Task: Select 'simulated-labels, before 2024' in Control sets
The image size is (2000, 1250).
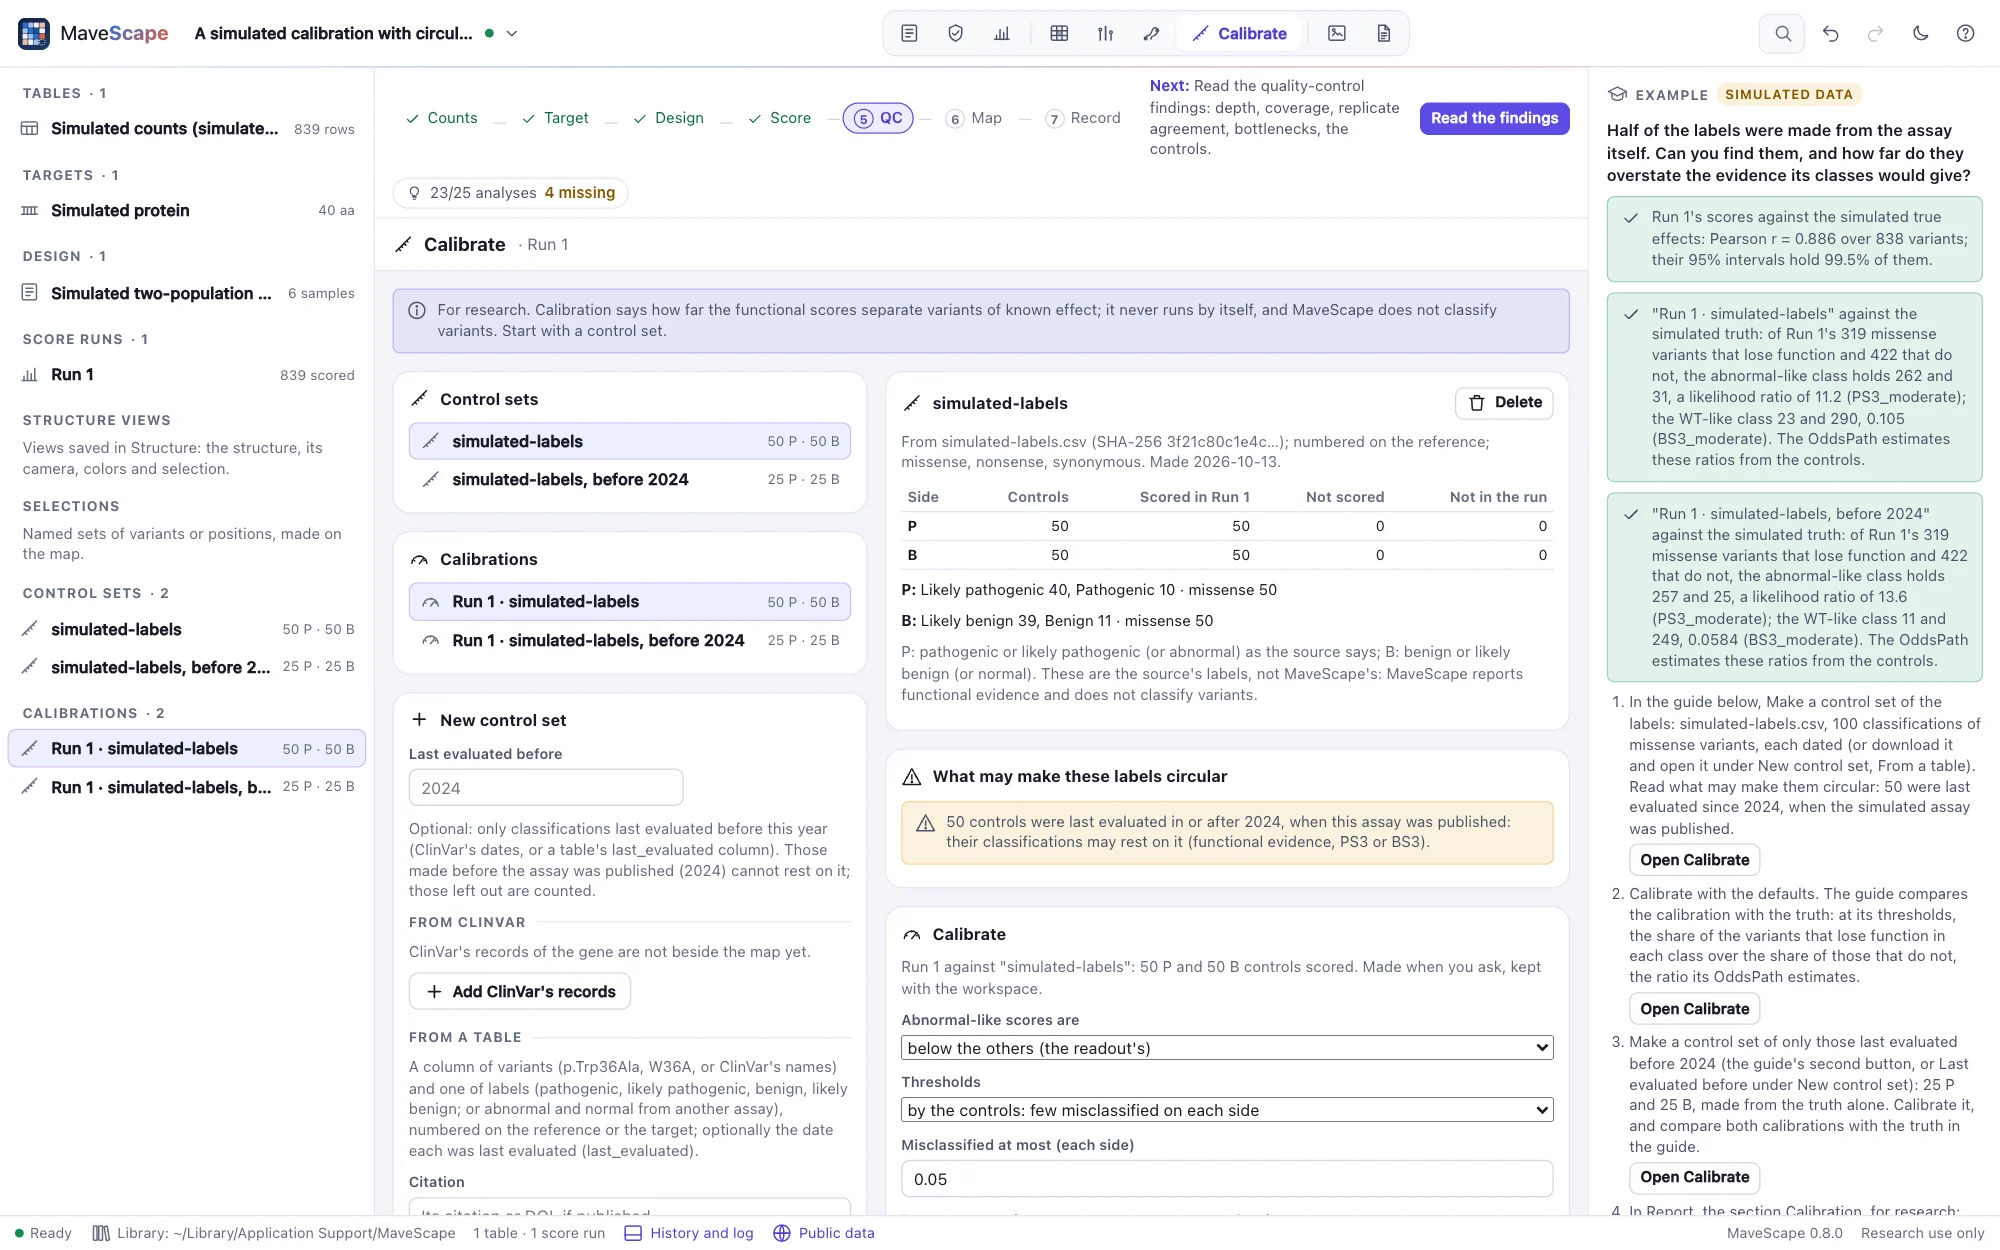Action: (629, 479)
